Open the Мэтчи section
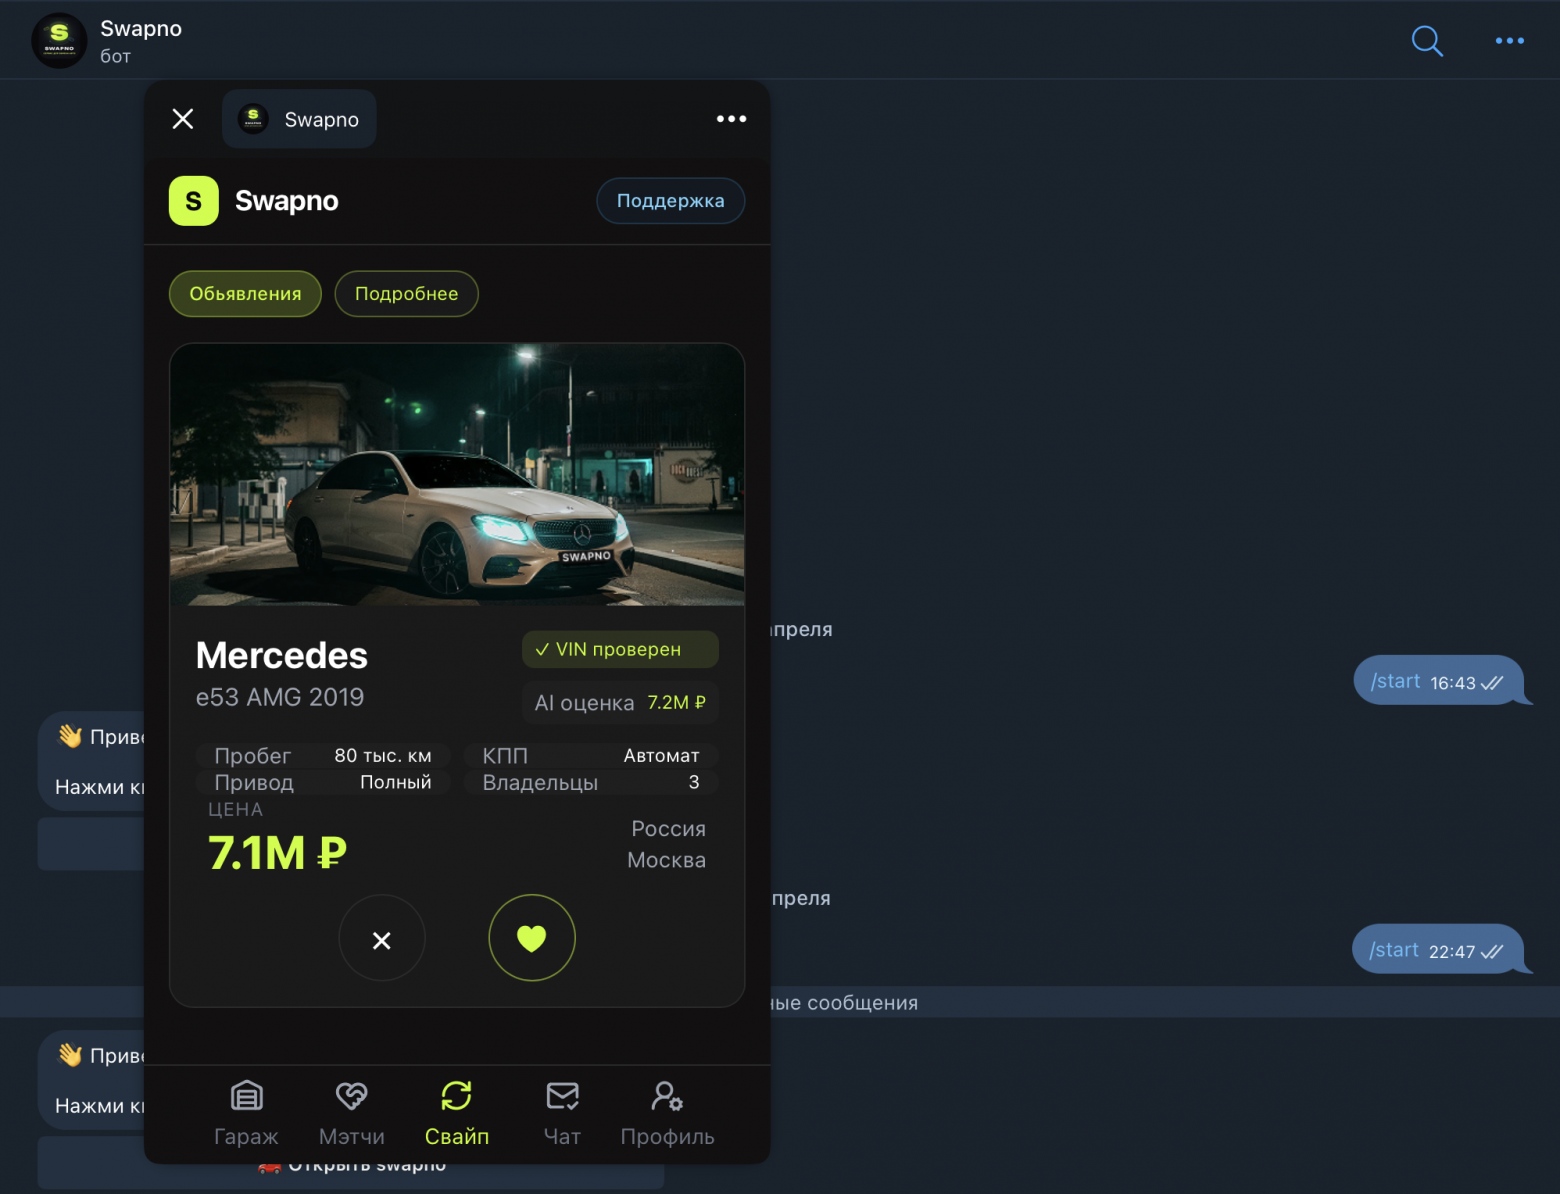 [352, 1112]
